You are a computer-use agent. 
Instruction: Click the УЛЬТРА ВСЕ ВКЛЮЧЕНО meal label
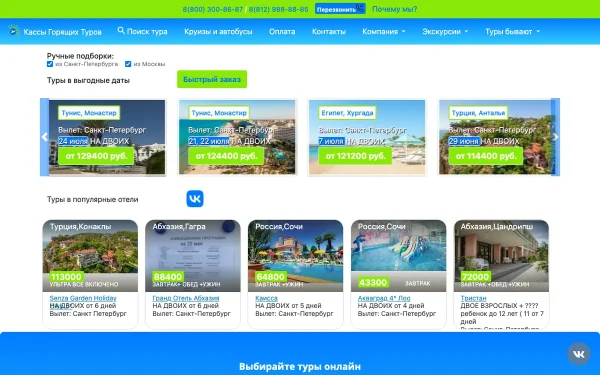click(84, 284)
